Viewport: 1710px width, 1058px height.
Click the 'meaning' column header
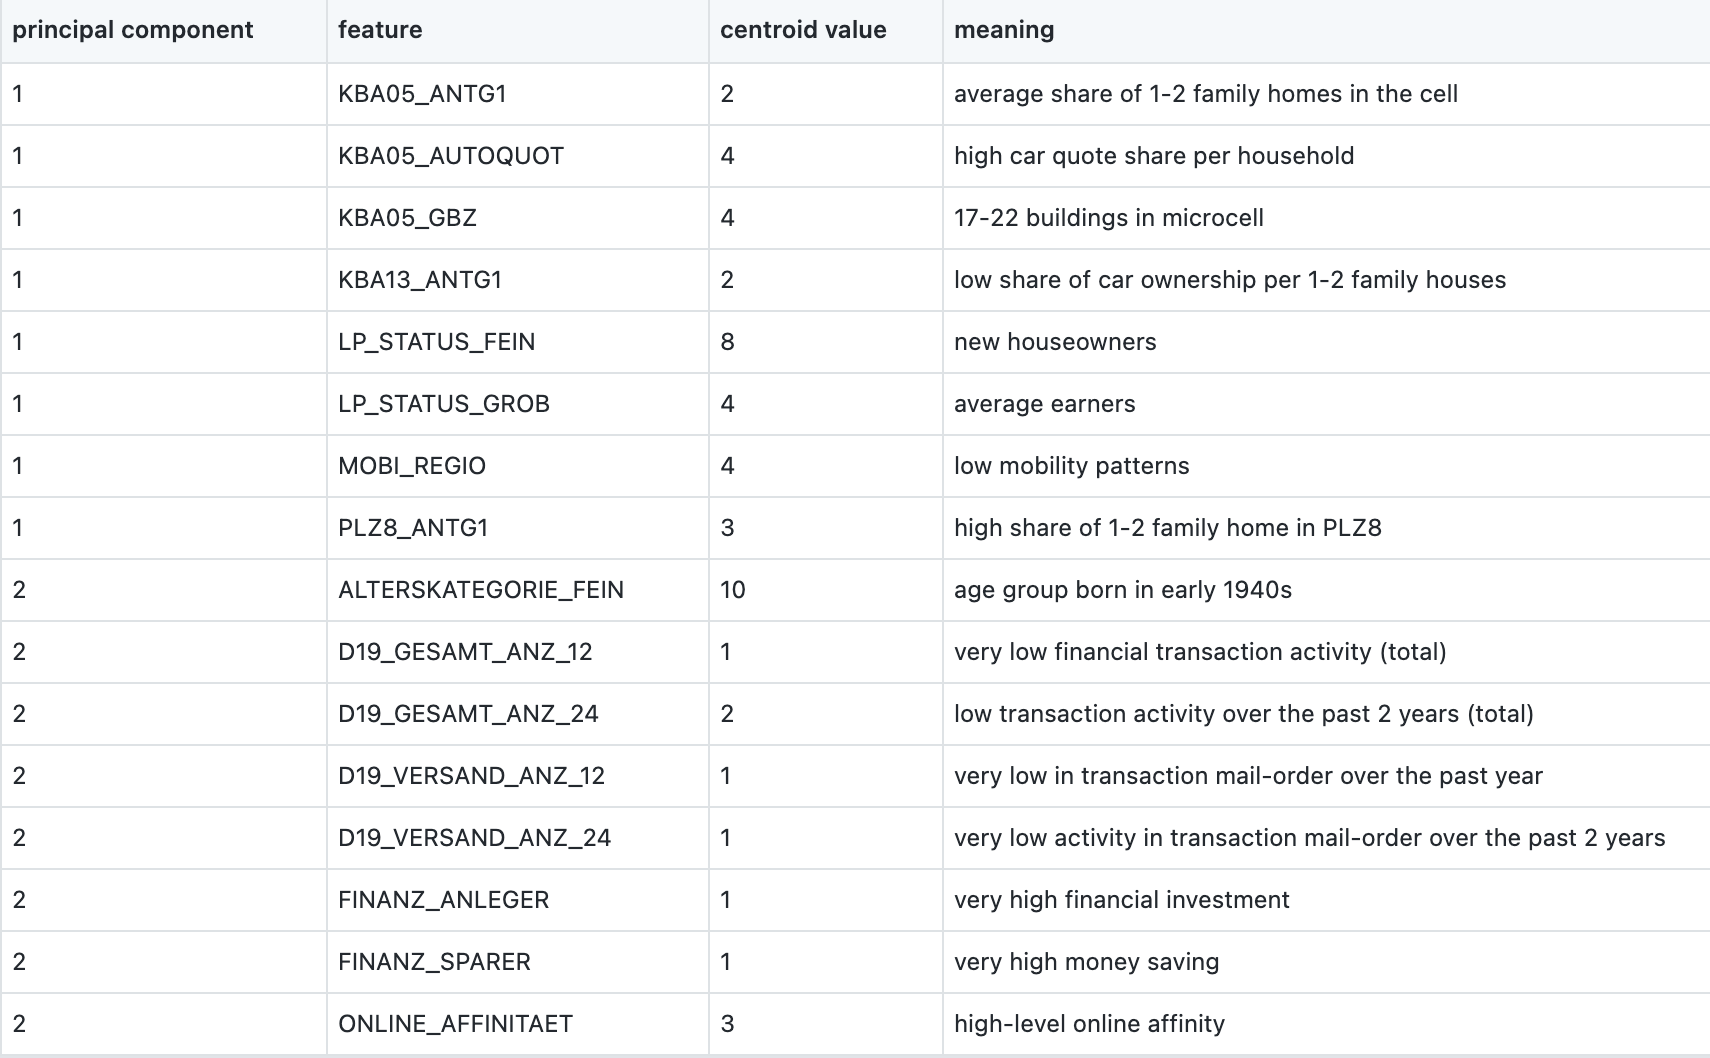click(x=1004, y=30)
